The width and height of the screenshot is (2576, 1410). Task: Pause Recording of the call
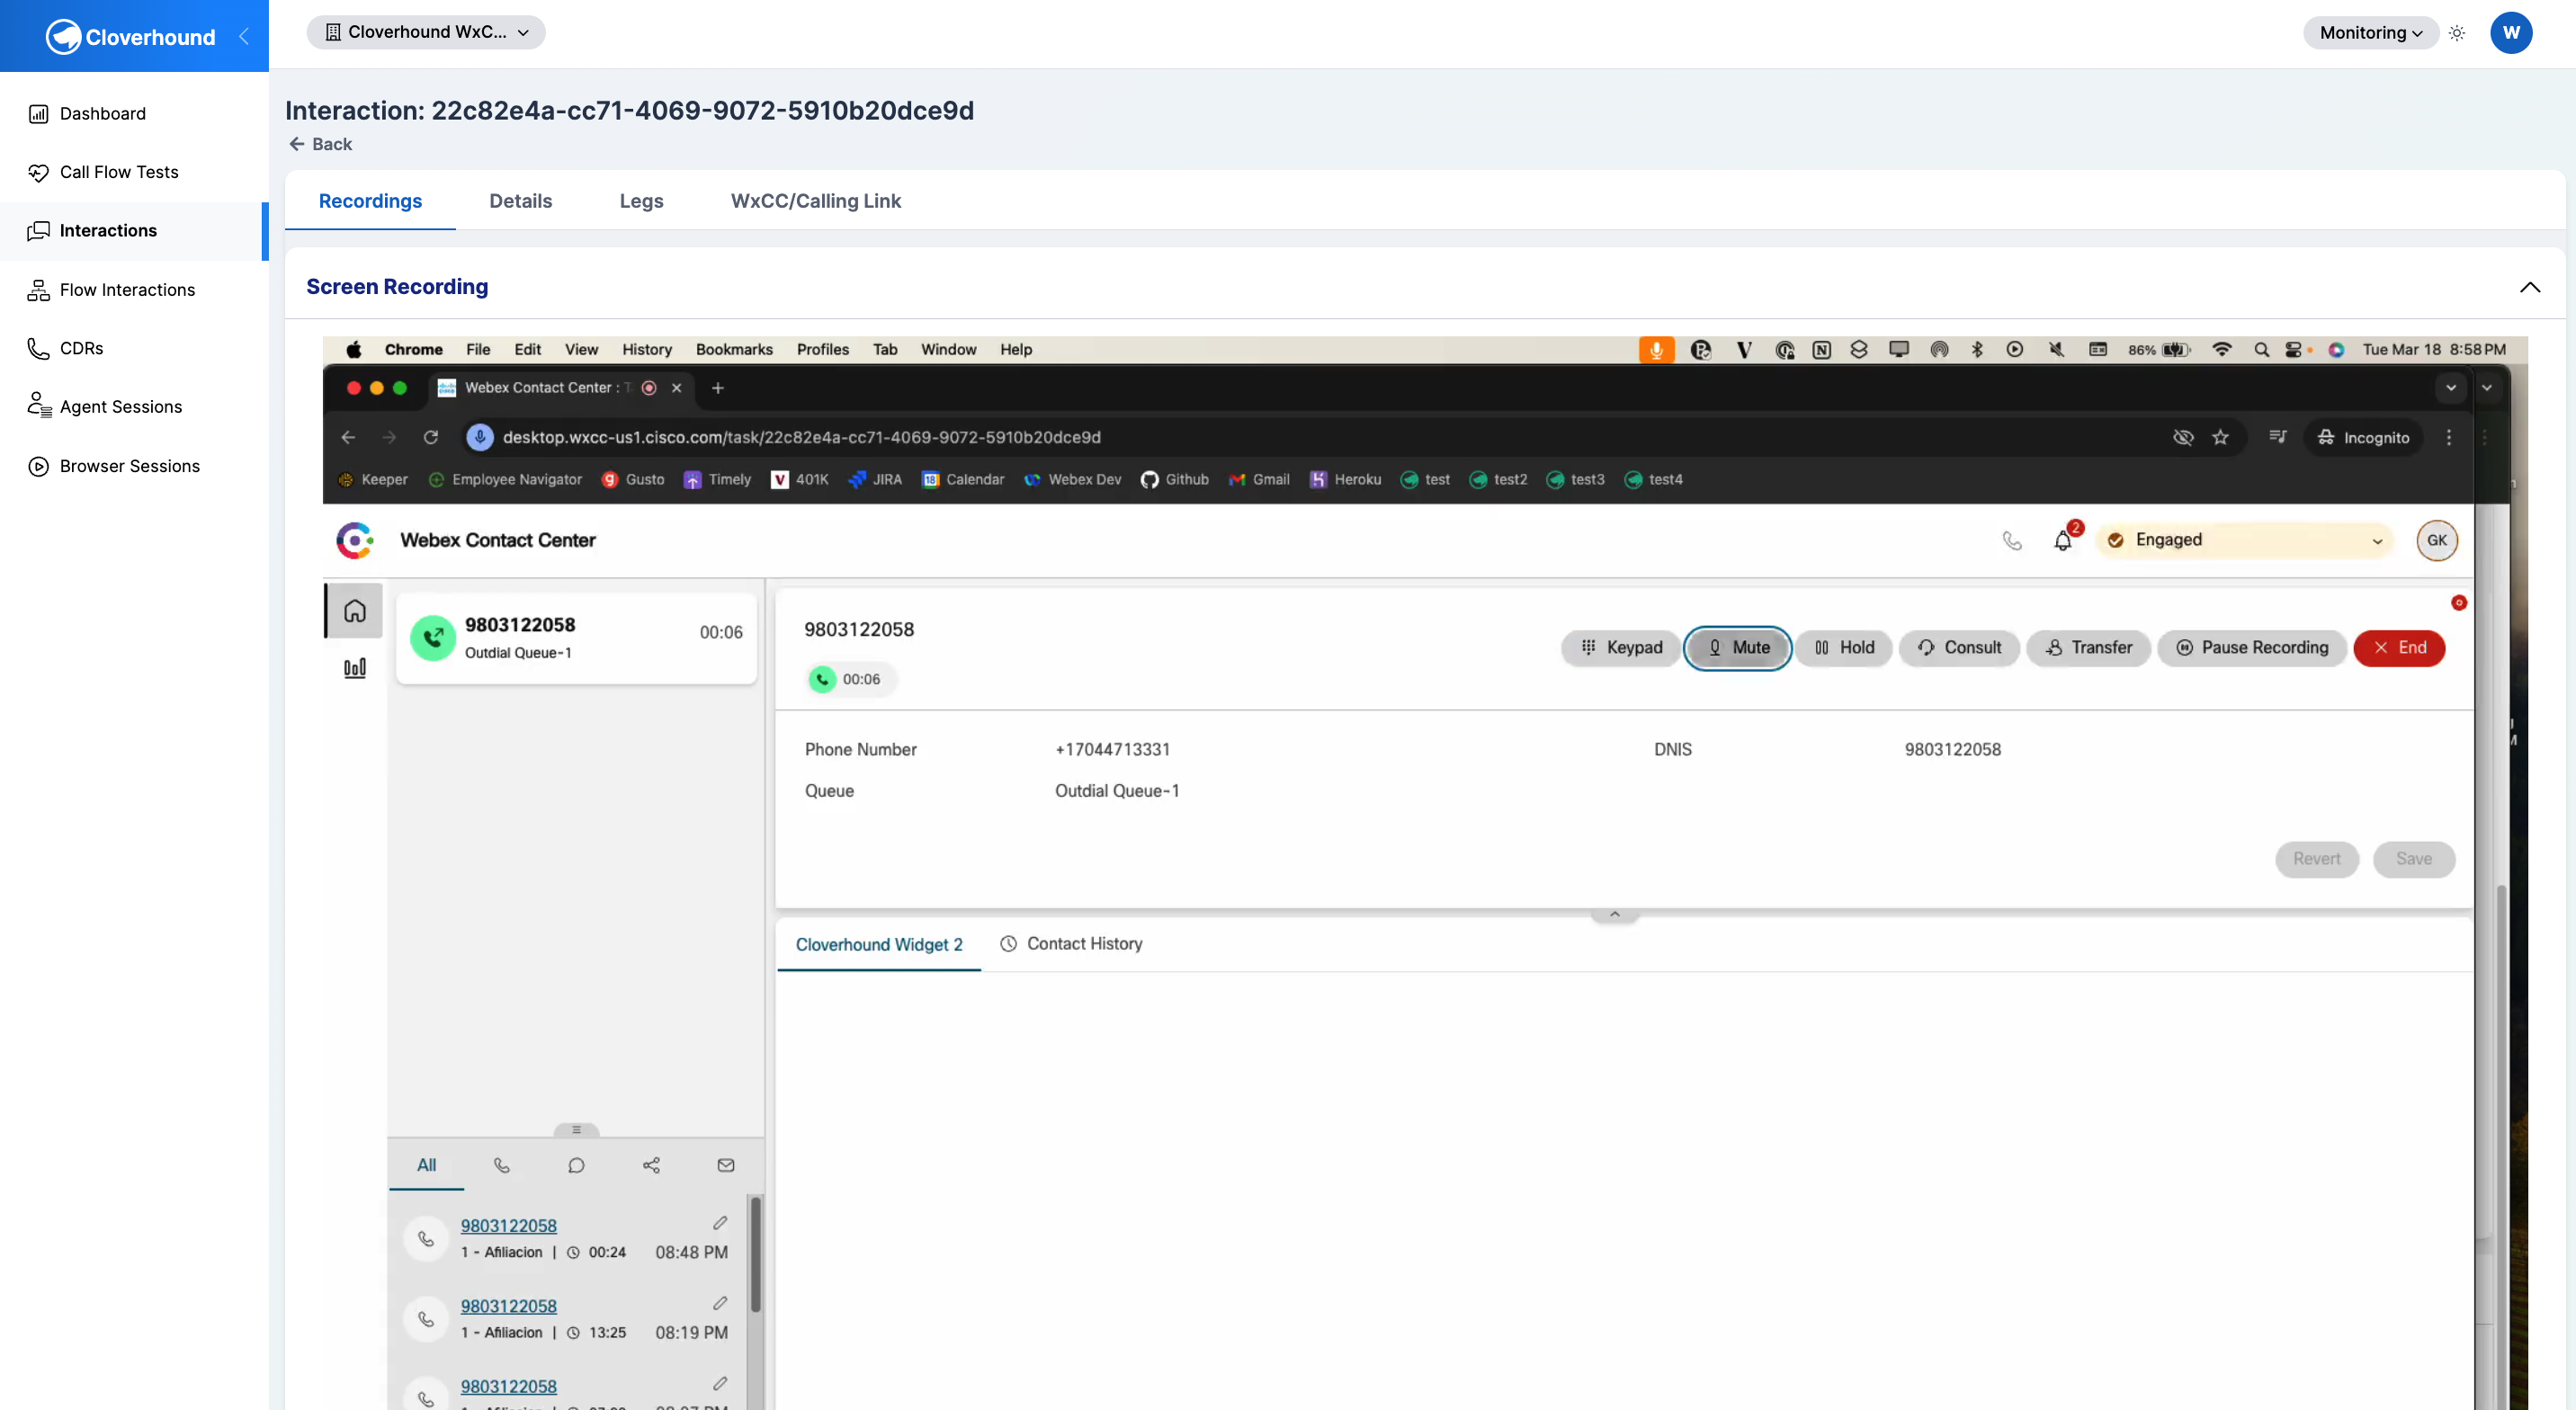pyautogui.click(x=2252, y=647)
